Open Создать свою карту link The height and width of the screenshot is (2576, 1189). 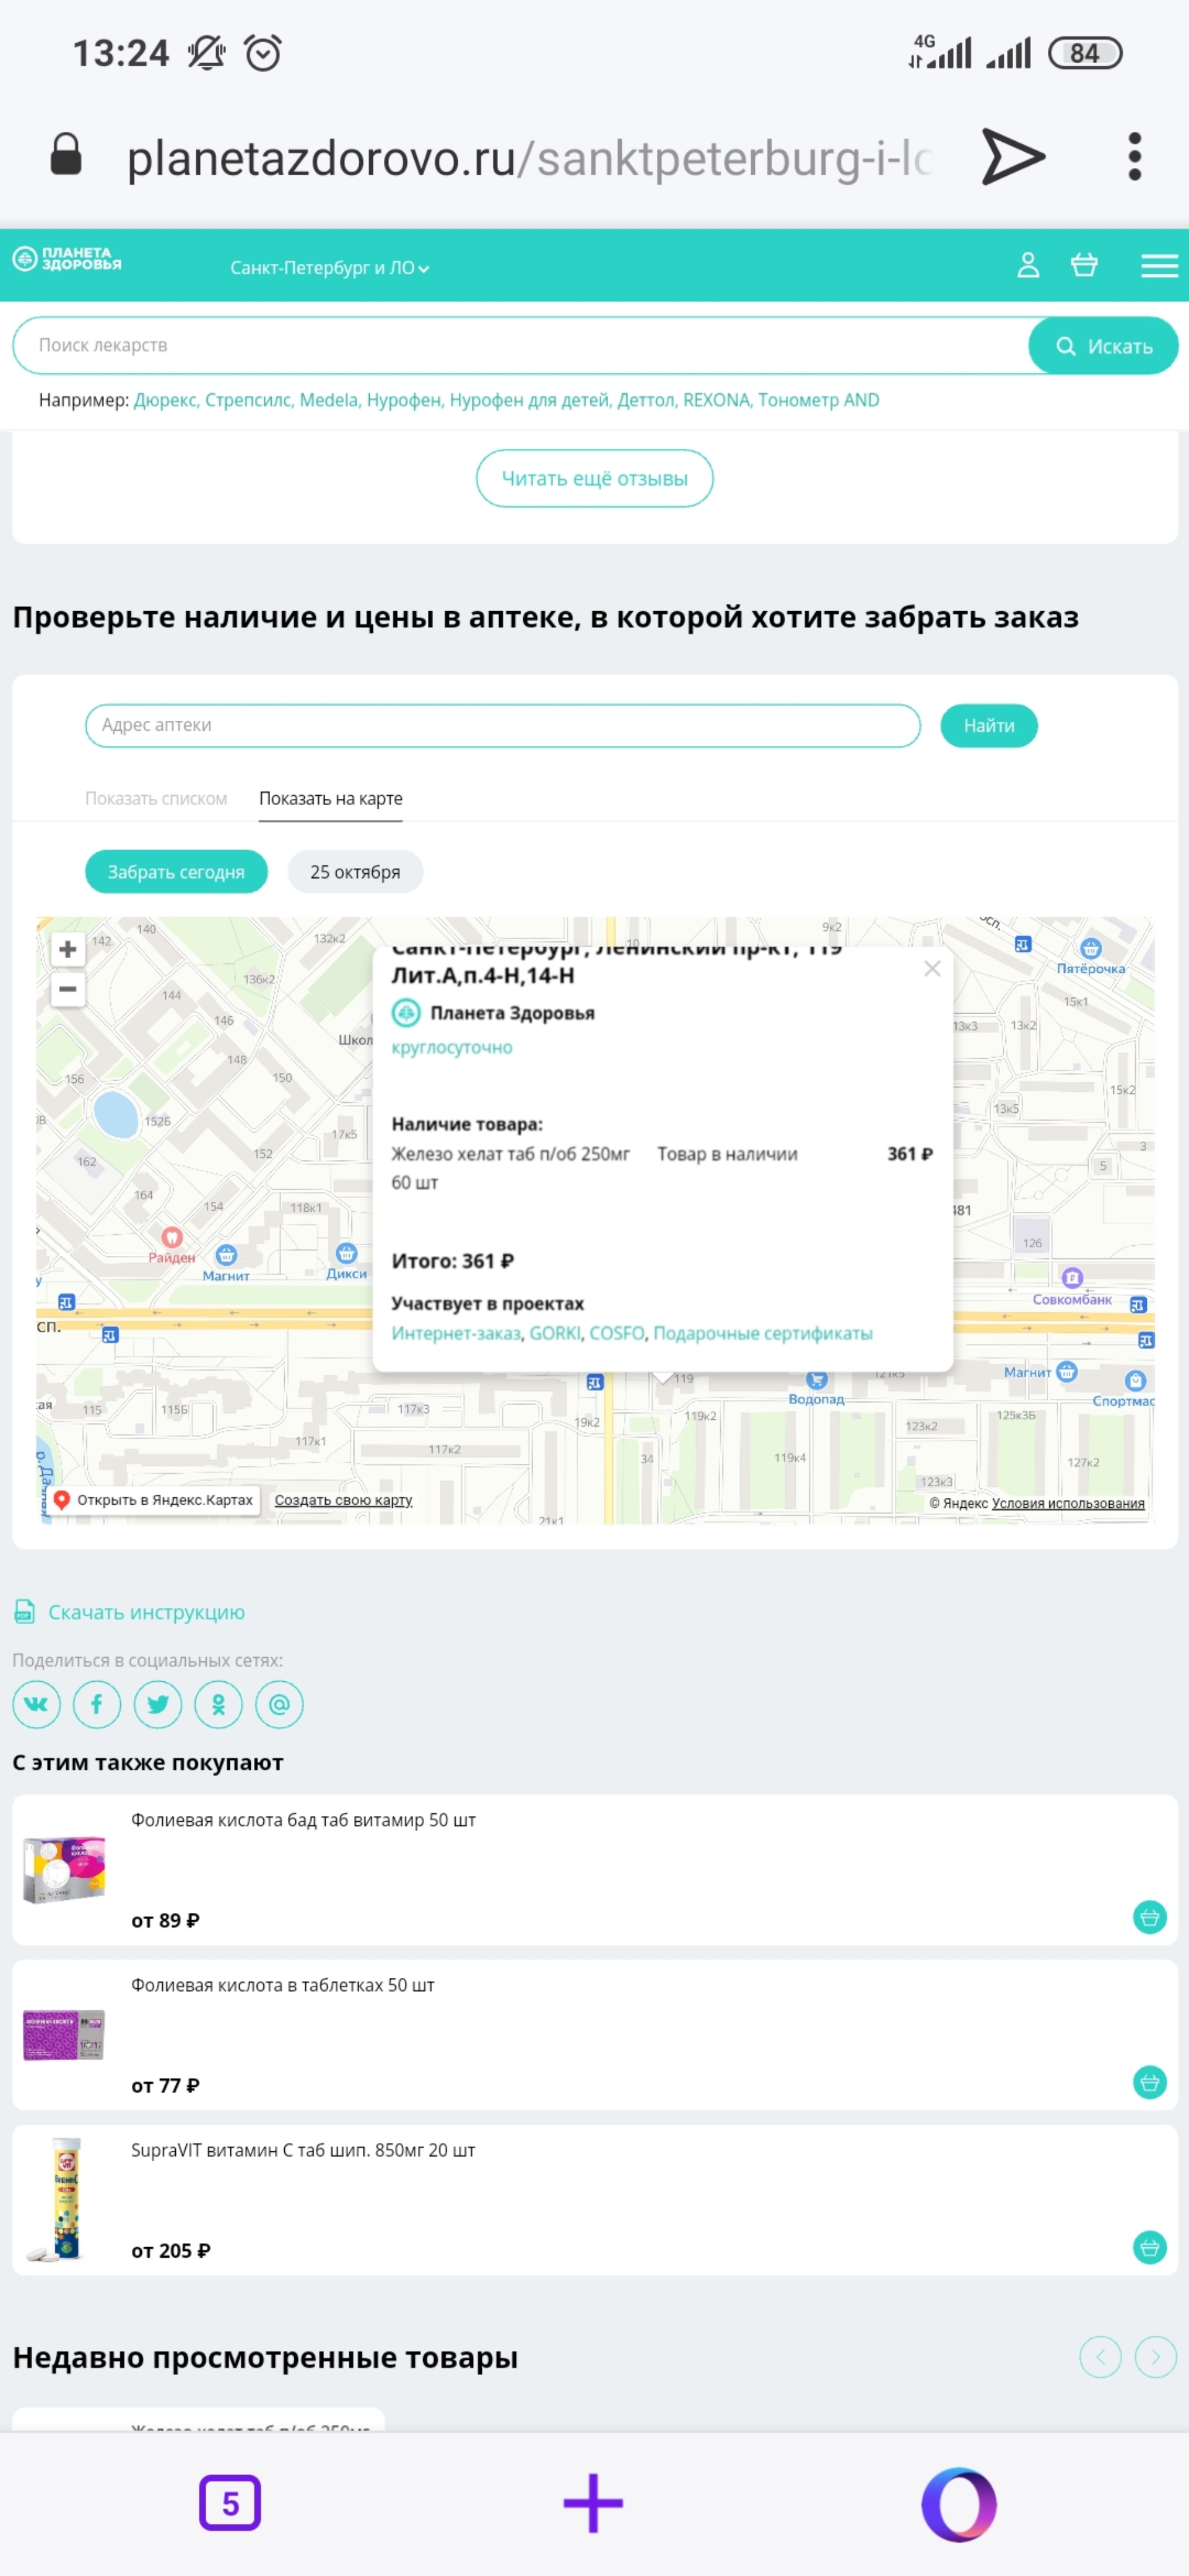tap(343, 1500)
